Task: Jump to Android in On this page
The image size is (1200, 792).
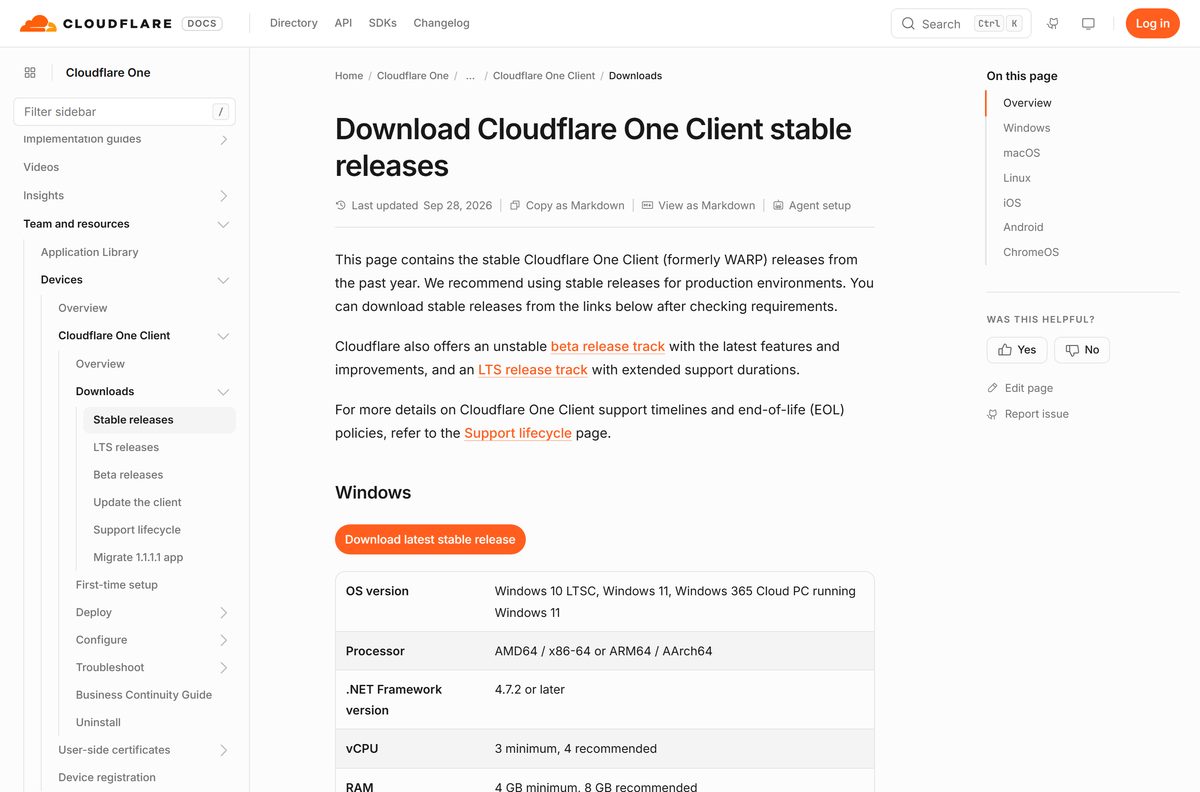Action: tap(1023, 227)
